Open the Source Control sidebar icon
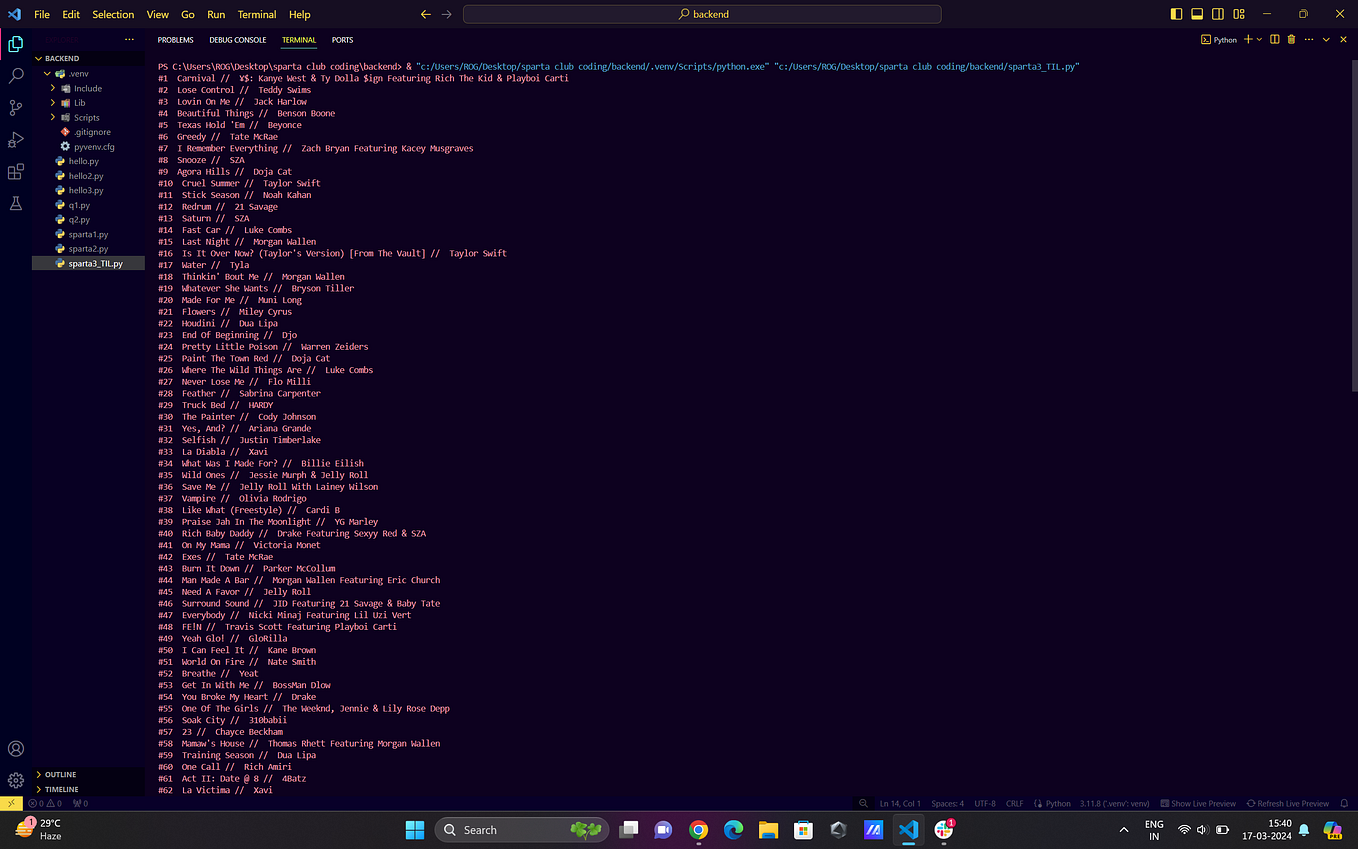 14,108
